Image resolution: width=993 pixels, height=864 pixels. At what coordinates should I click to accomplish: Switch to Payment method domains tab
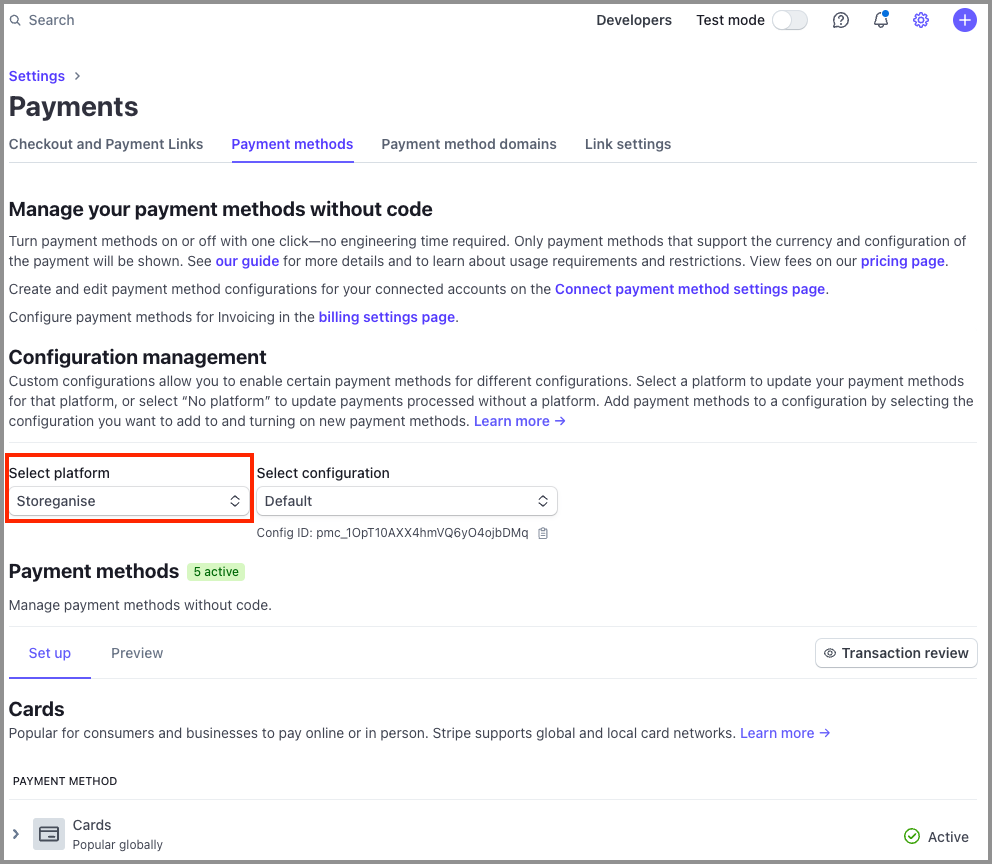coord(469,144)
